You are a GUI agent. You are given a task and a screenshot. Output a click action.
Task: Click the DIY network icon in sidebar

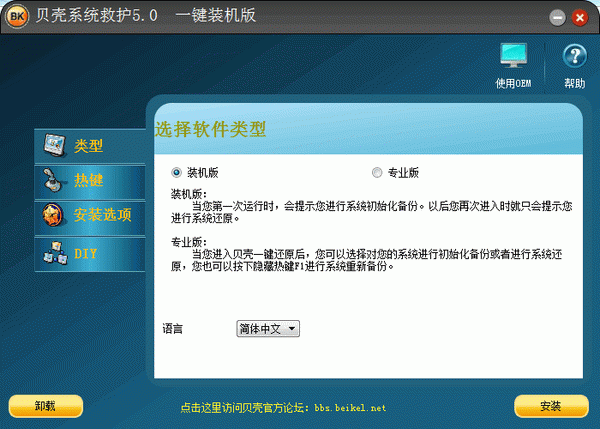coord(55,253)
